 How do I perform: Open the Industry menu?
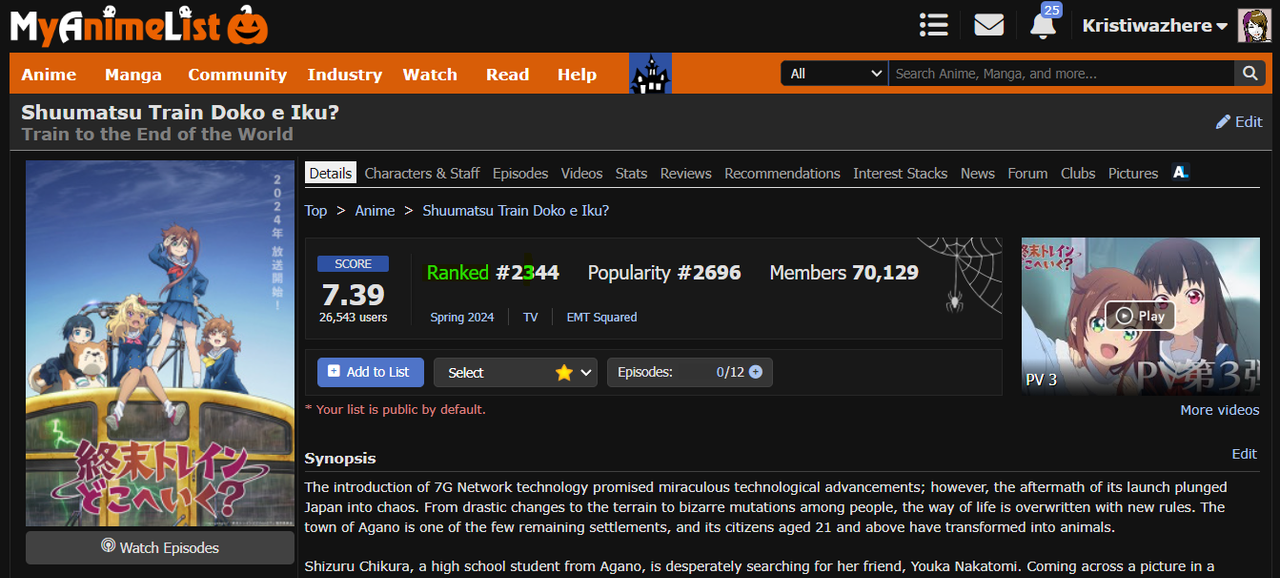pos(345,74)
